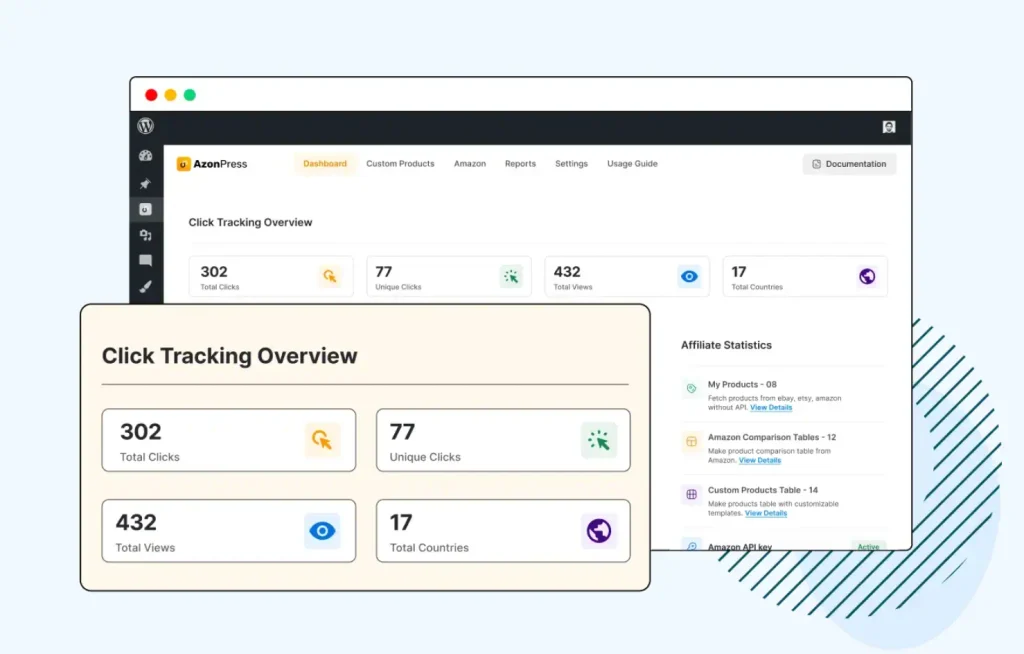Click the large purple globe Total Countries icon
The image size is (1024, 654).
599,531
